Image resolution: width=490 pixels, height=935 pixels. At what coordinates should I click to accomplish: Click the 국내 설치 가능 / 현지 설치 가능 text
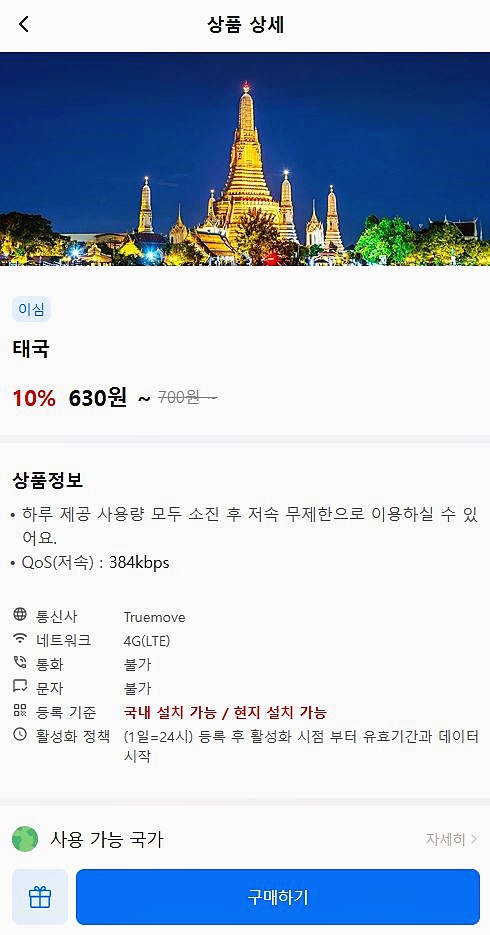[x=225, y=712]
